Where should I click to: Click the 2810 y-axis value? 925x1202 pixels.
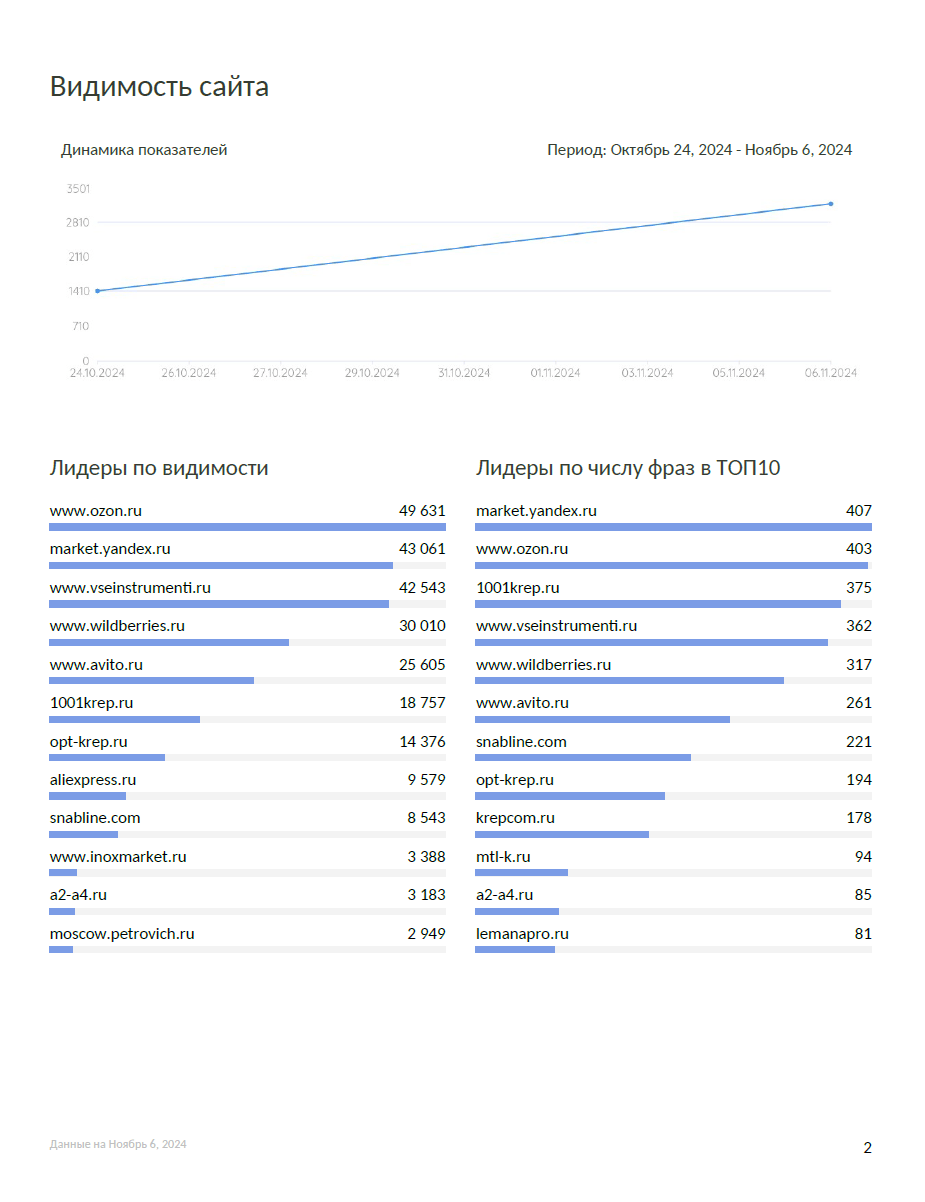(78, 222)
